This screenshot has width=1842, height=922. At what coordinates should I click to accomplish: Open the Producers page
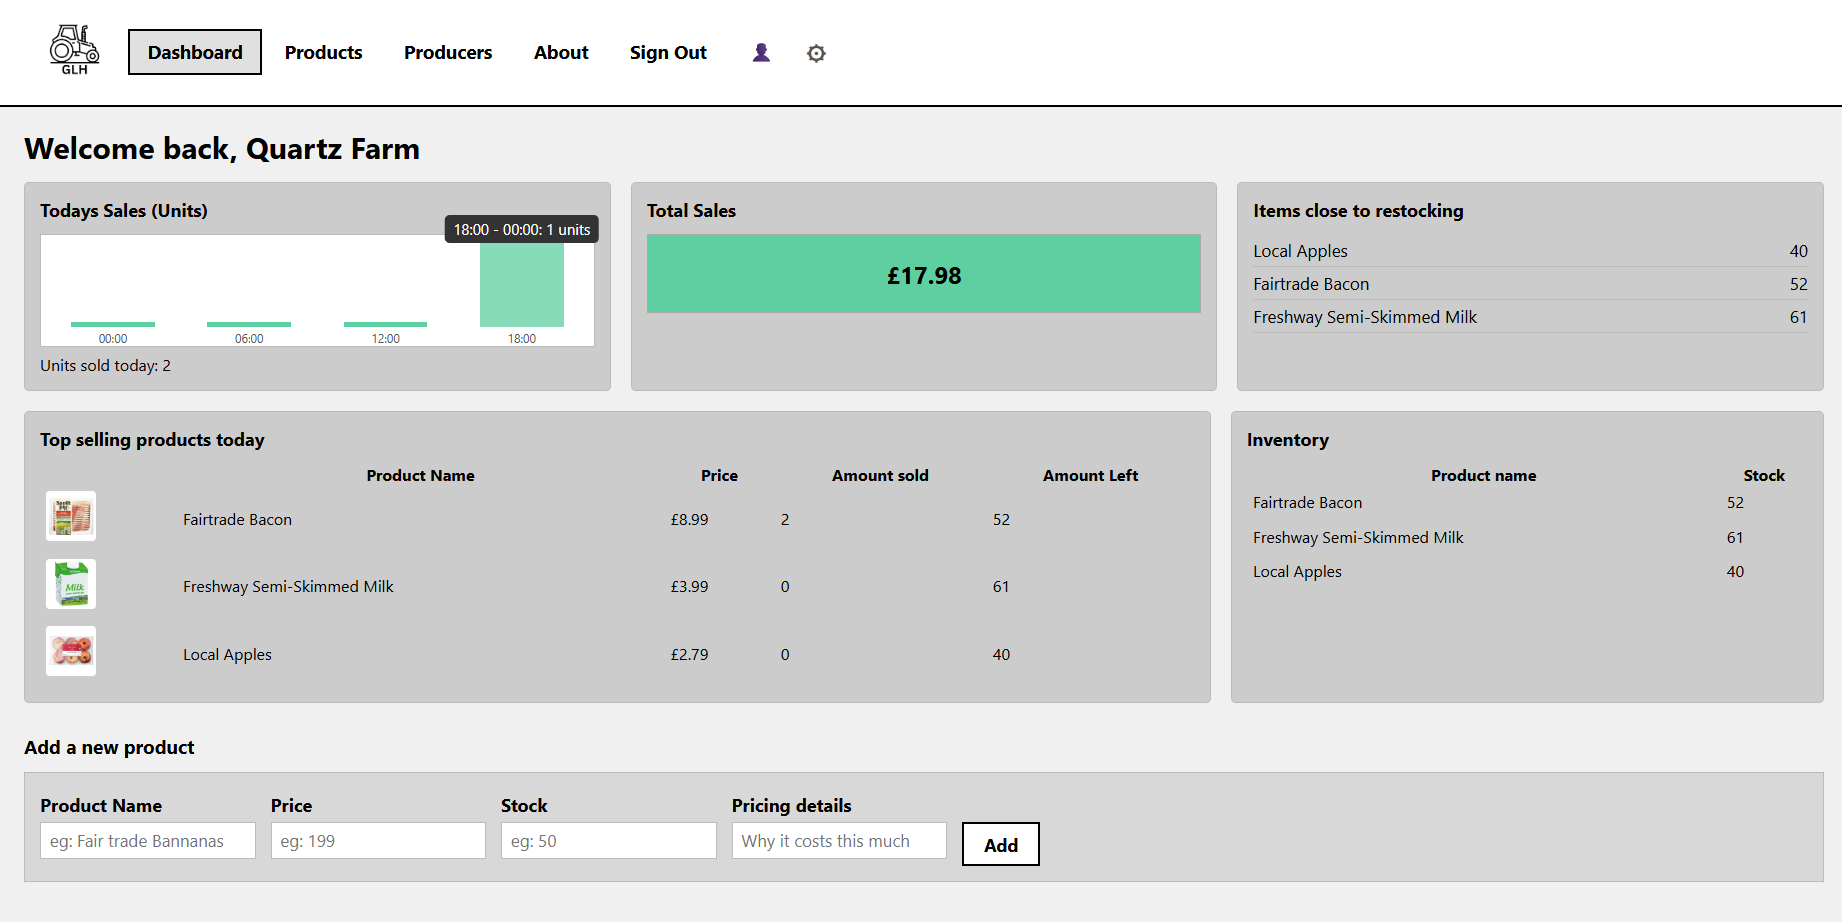pyautogui.click(x=448, y=52)
